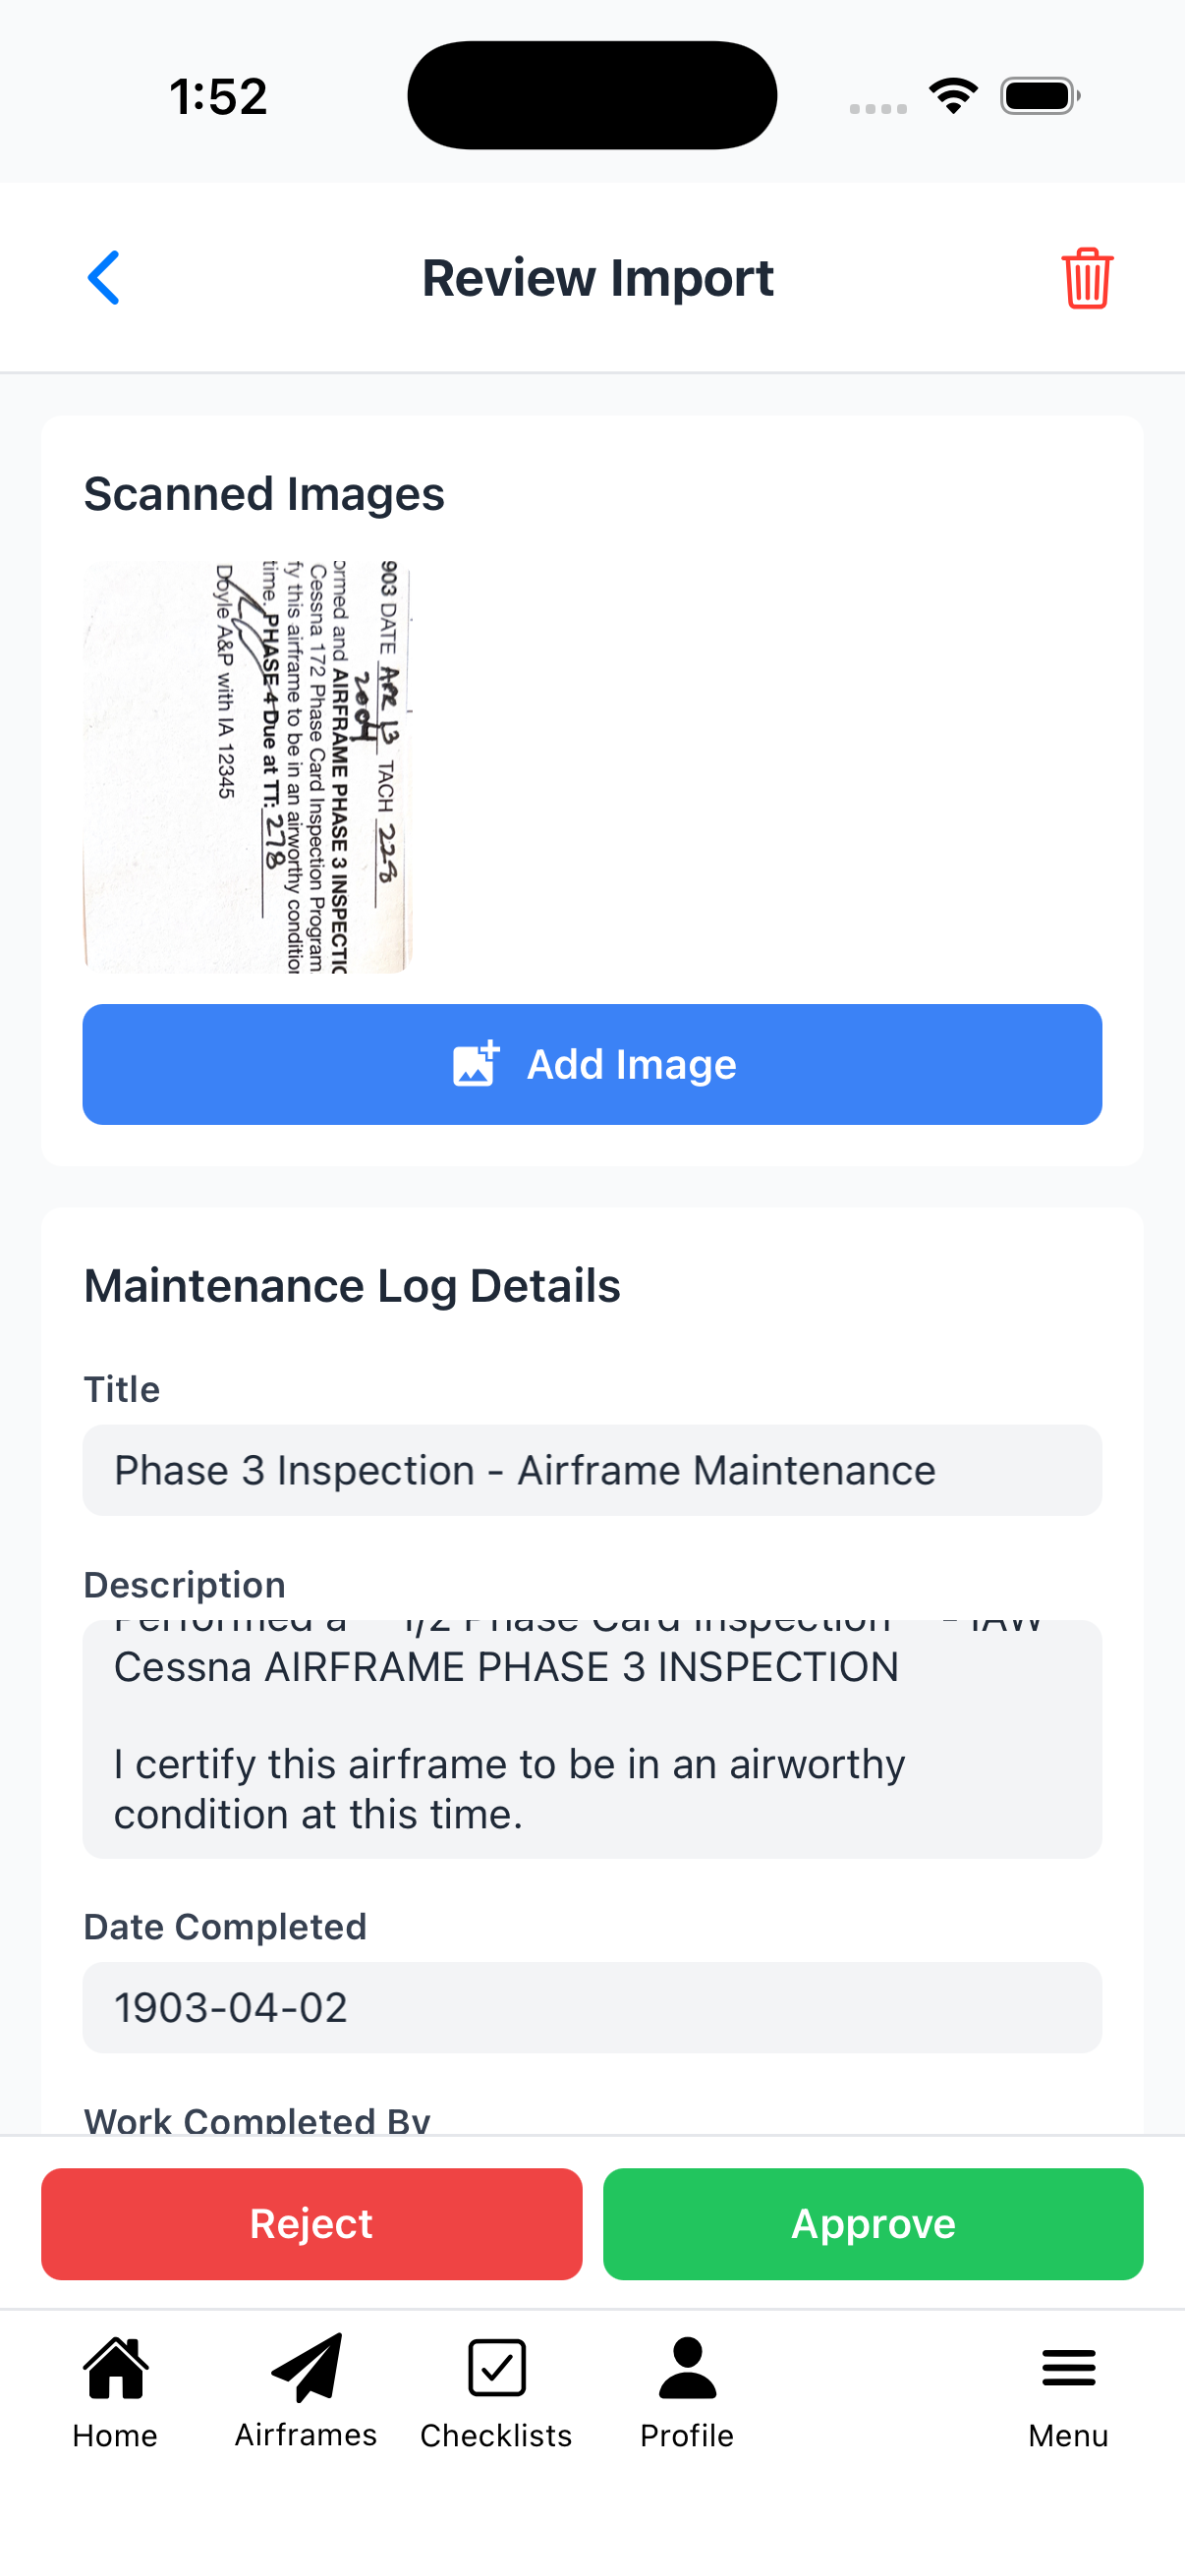Tap the Wi-Fi status icon
1185x2576 pixels.
click(953, 96)
